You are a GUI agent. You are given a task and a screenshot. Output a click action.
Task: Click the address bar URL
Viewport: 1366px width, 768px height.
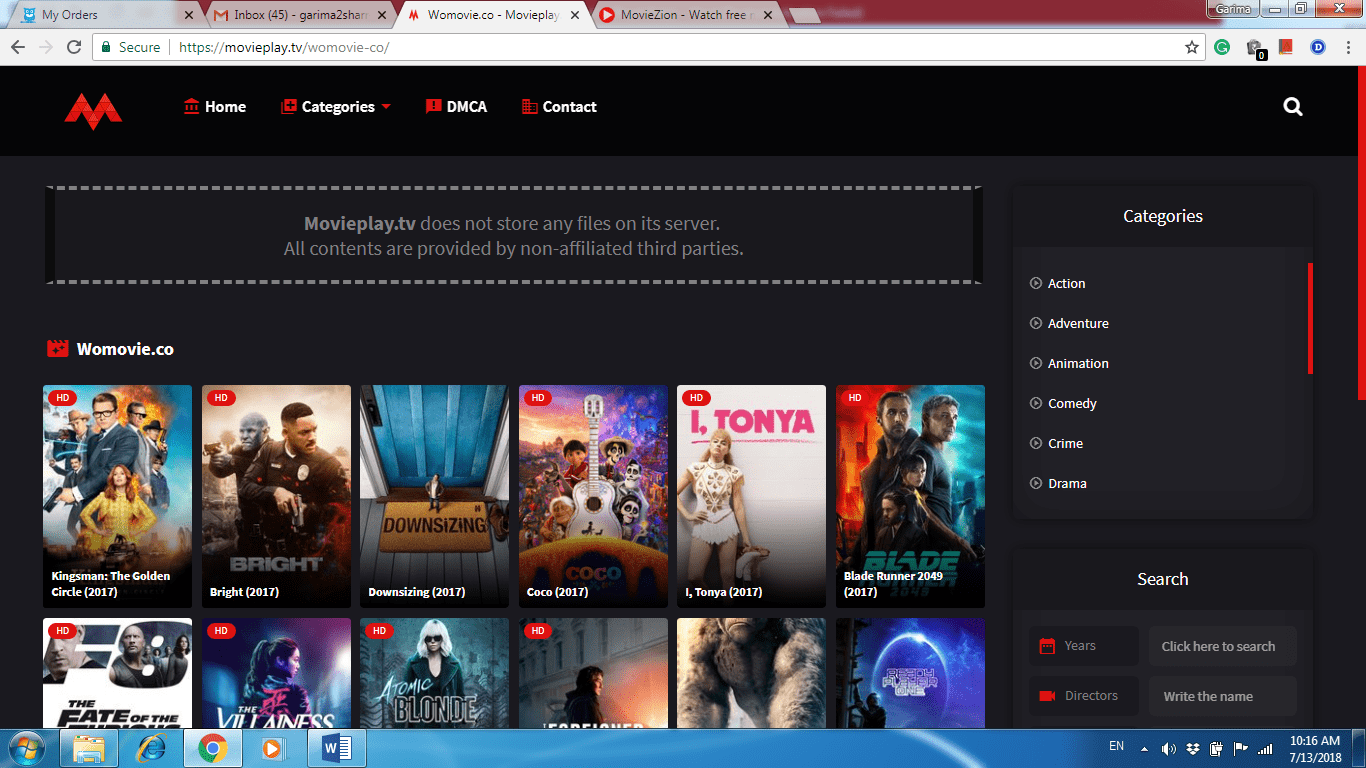[284, 47]
